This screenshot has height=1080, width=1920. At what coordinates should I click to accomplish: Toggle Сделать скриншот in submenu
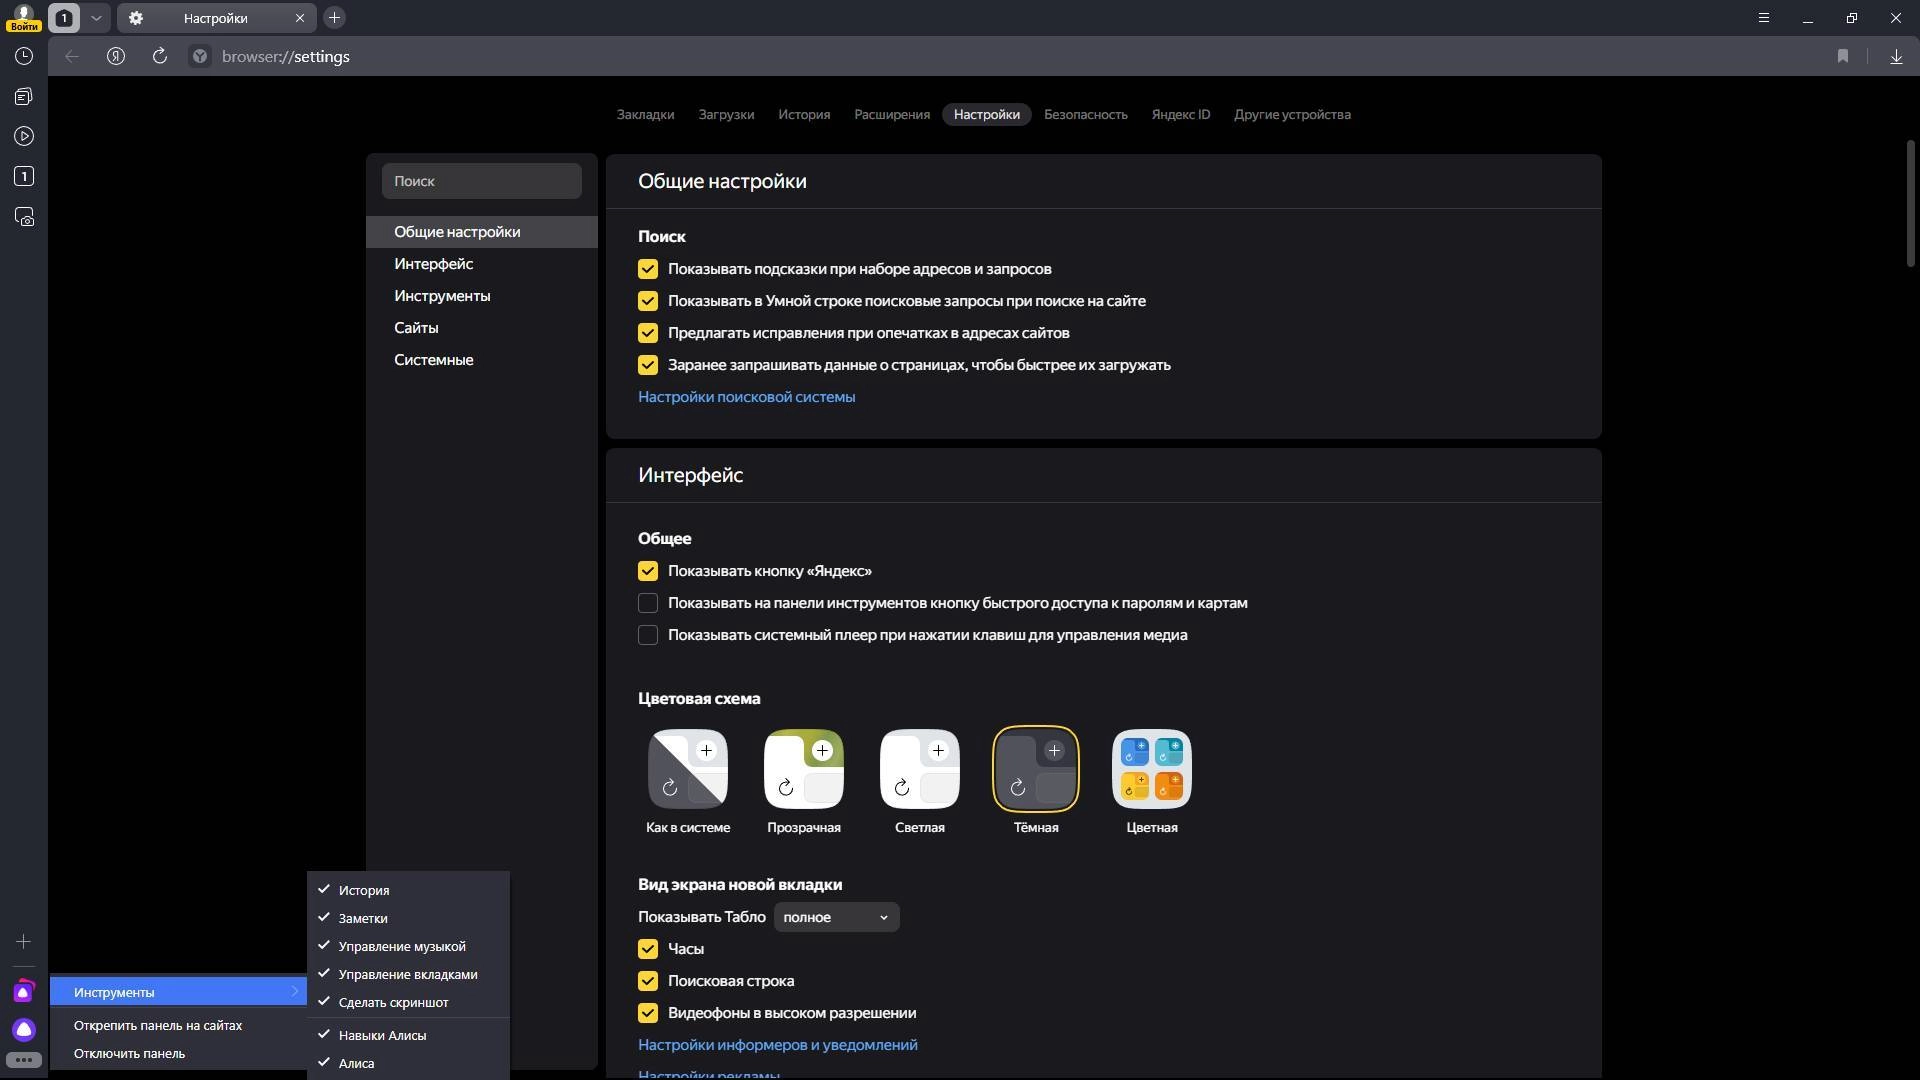click(x=409, y=1002)
